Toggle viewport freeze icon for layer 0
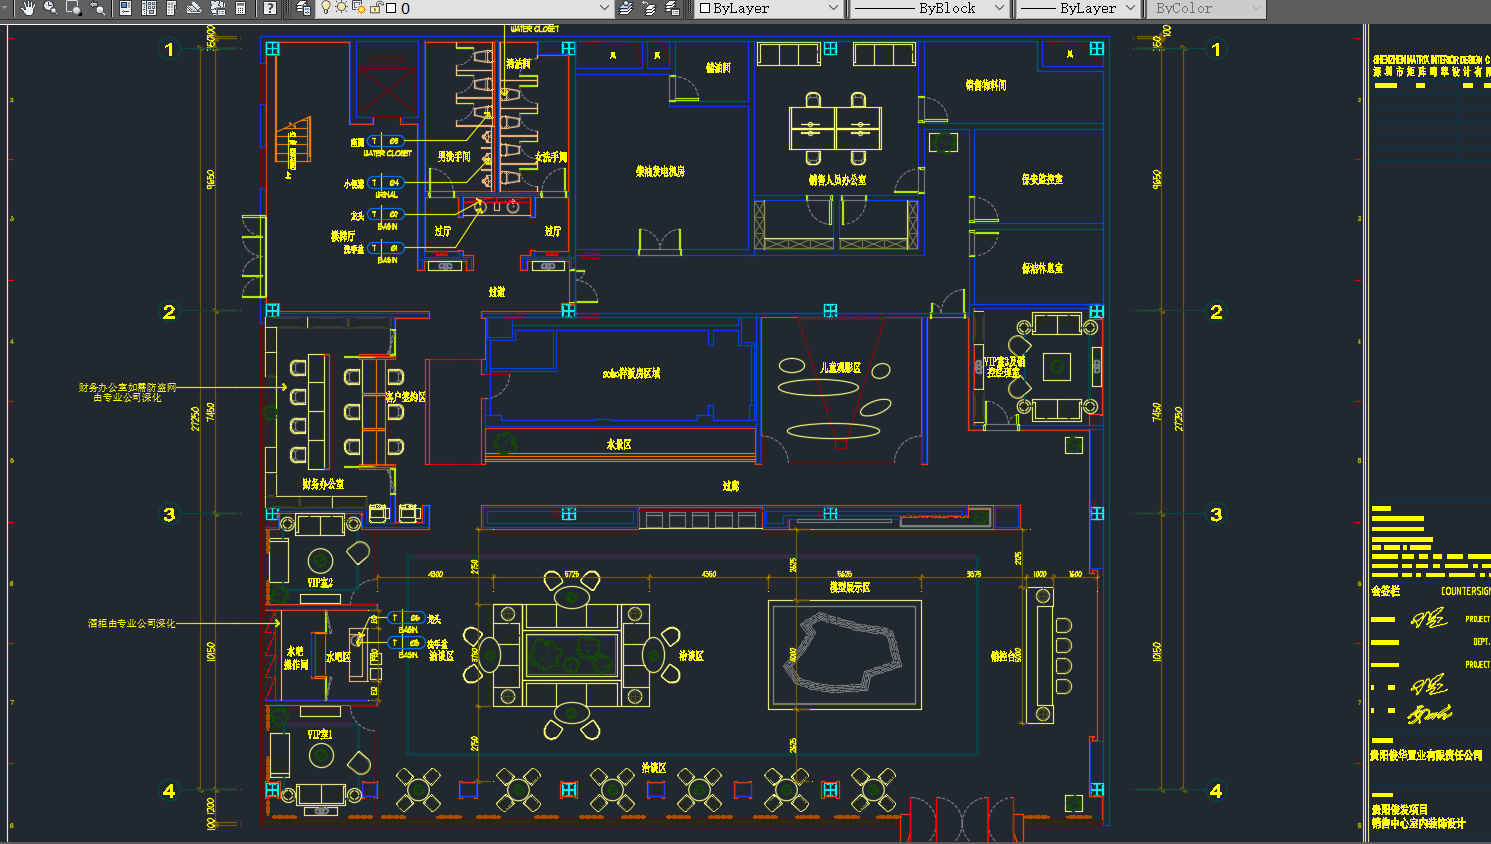Image resolution: width=1491 pixels, height=844 pixels. pos(359,8)
